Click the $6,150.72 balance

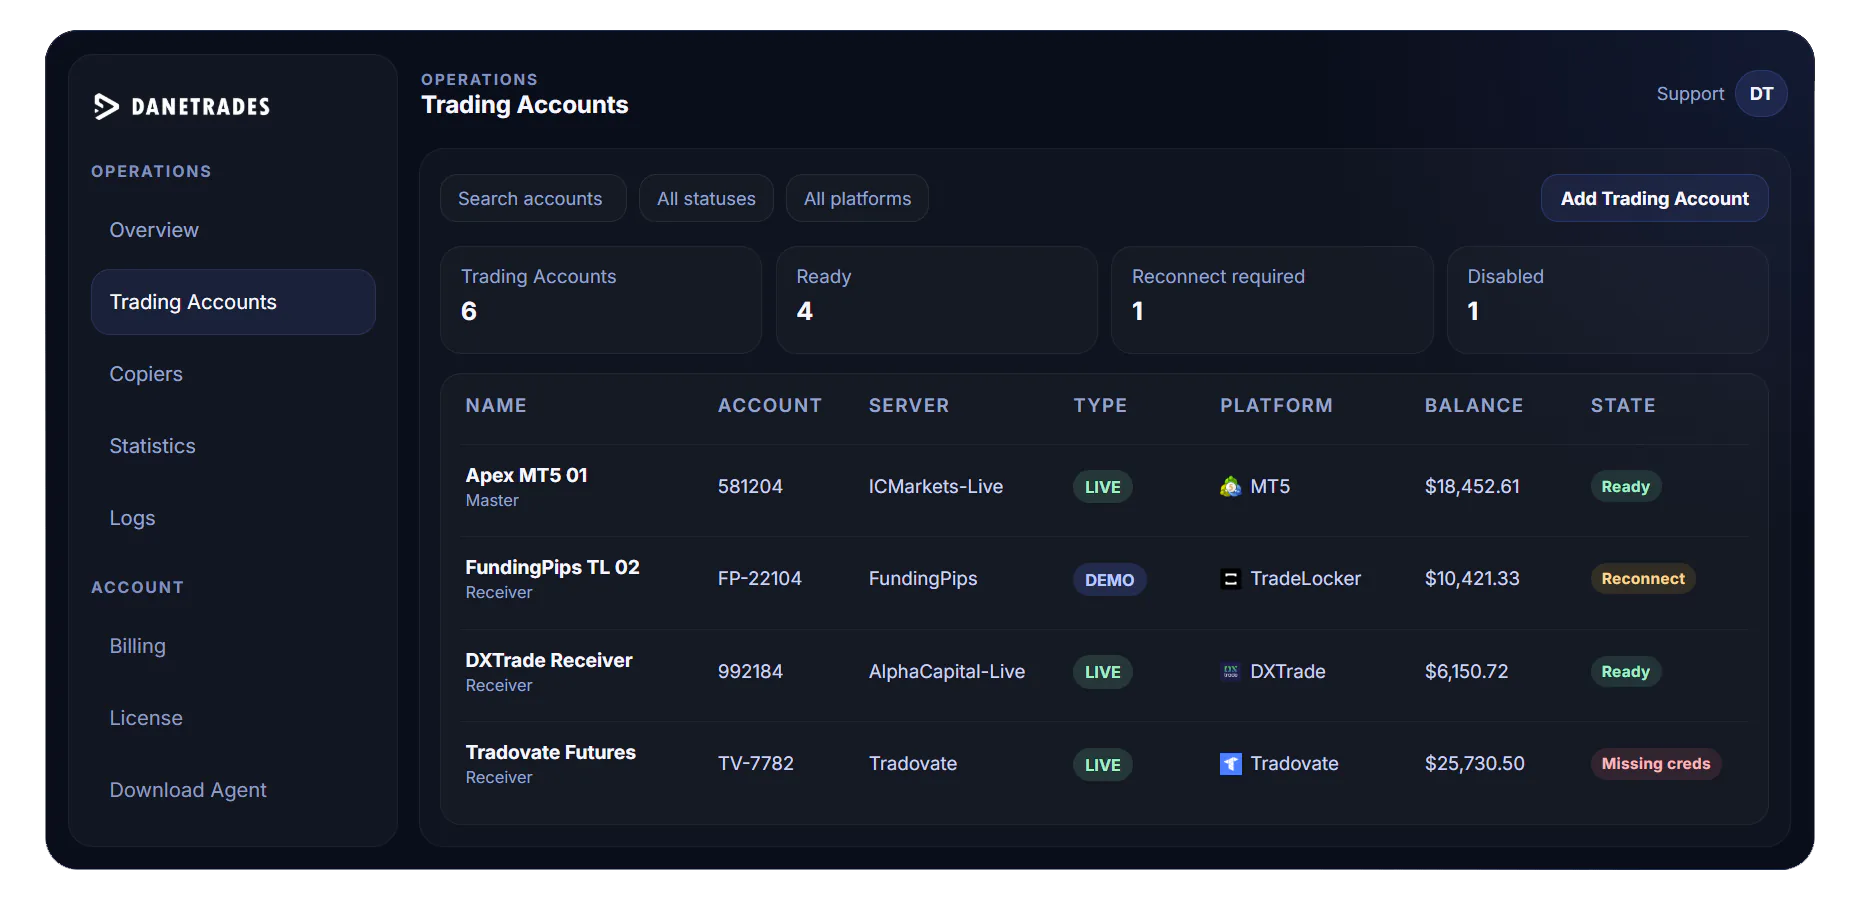[x=1466, y=672]
